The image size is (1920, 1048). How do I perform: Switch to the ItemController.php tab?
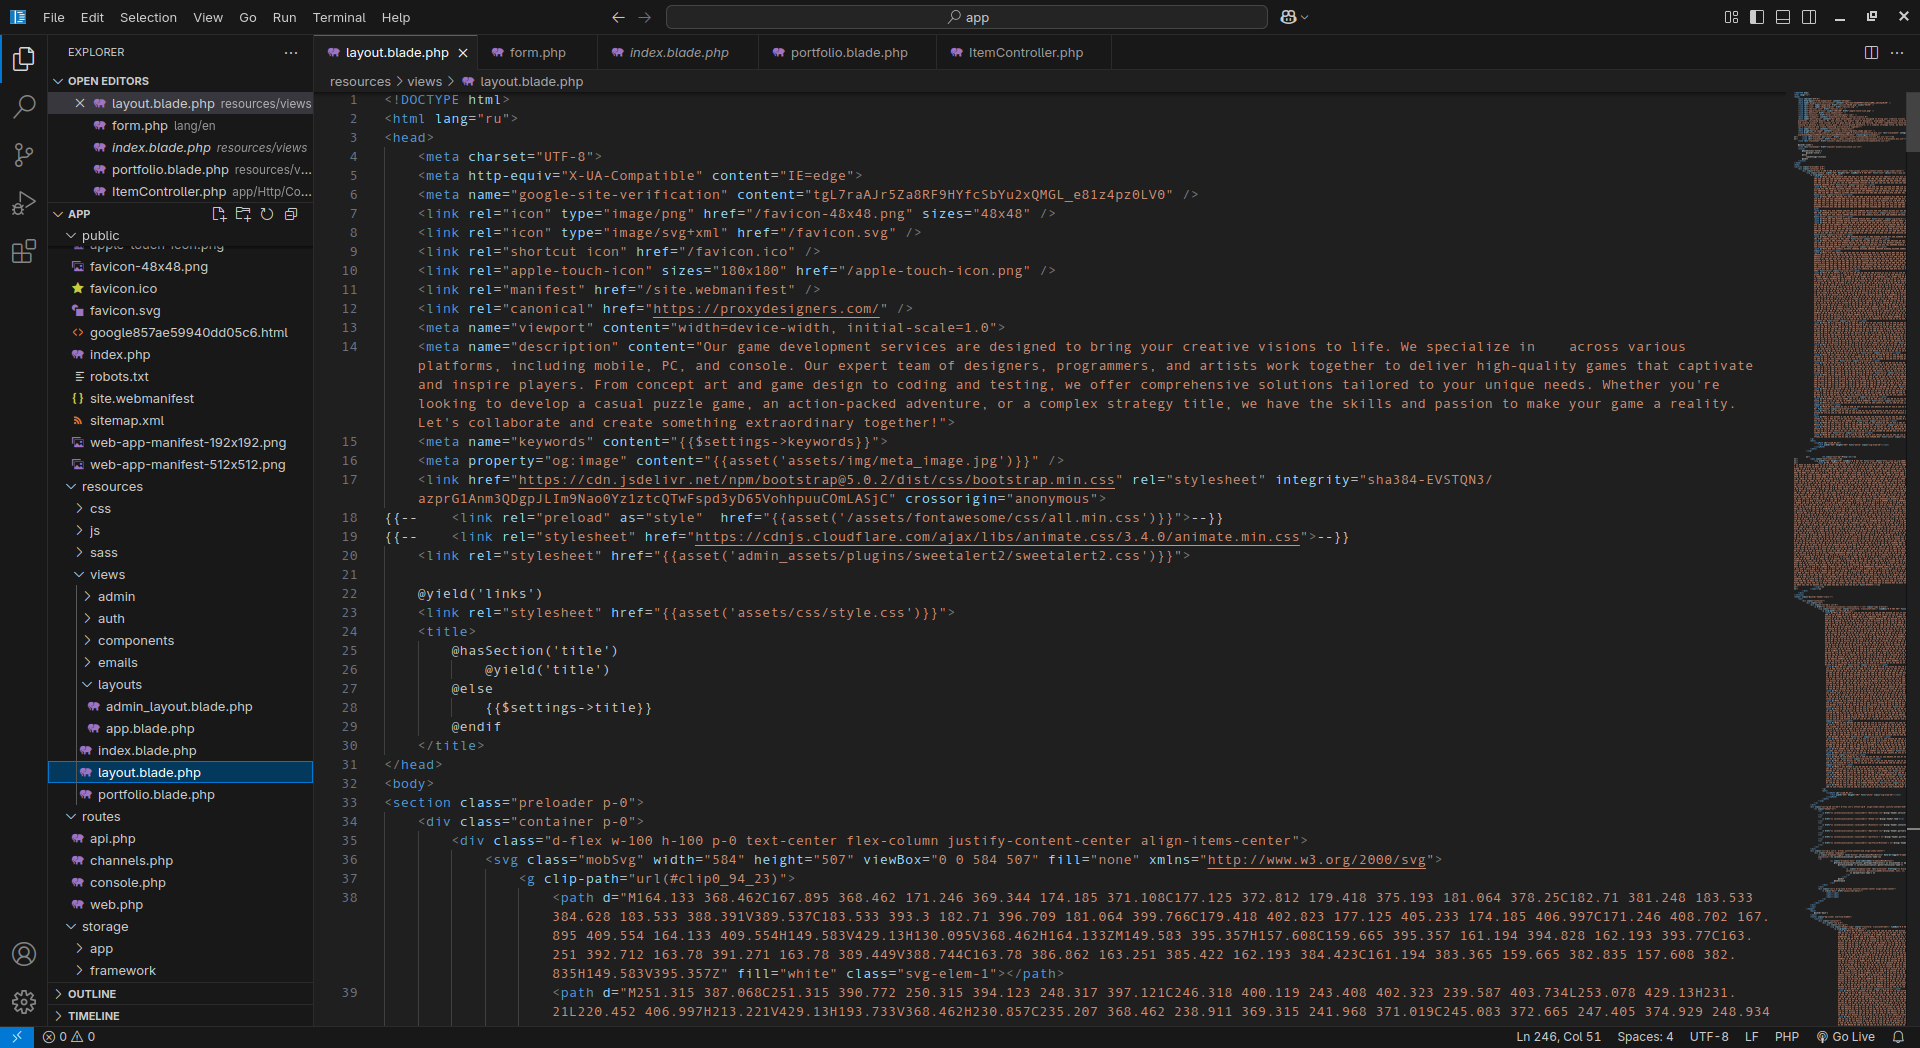coord(1025,53)
